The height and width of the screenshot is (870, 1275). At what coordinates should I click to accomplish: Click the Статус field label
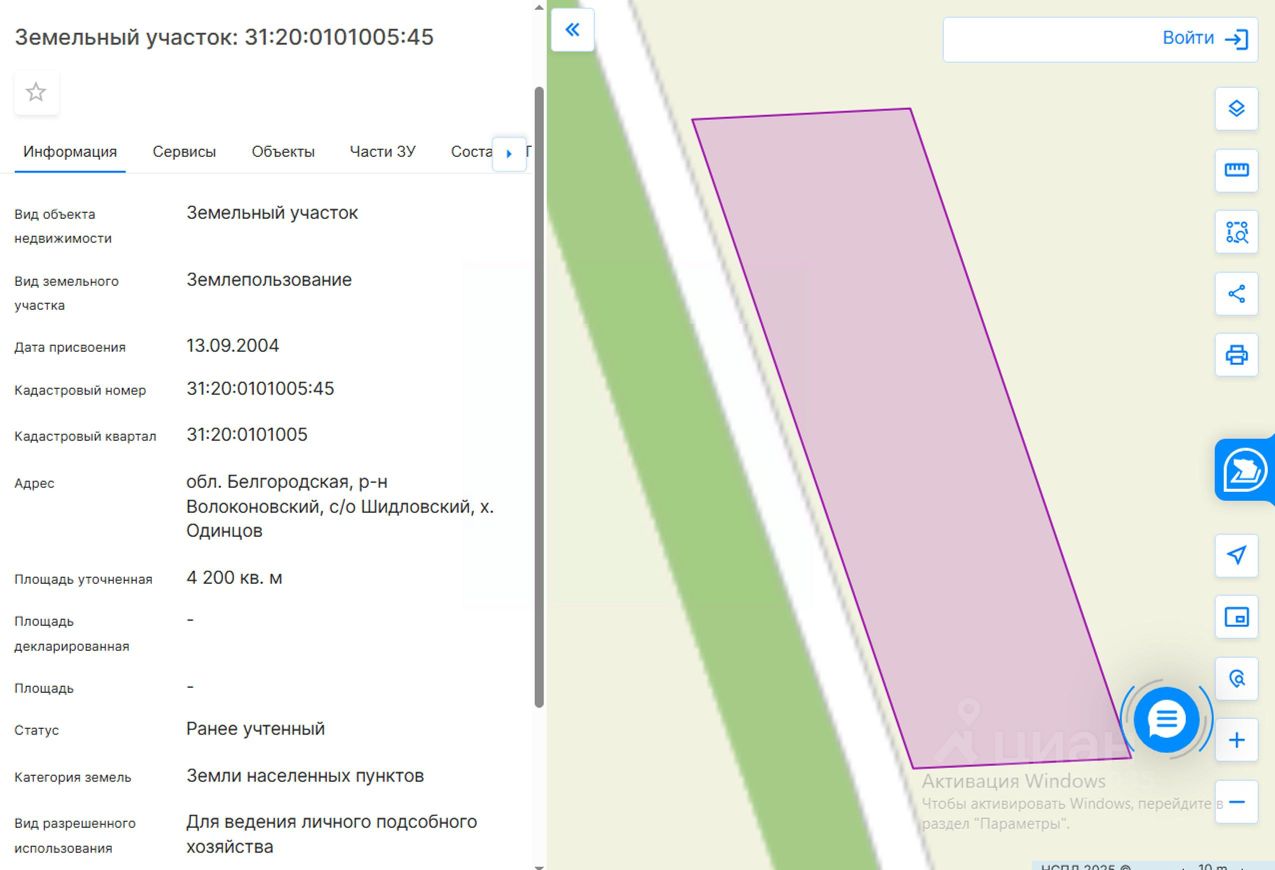tap(37, 730)
